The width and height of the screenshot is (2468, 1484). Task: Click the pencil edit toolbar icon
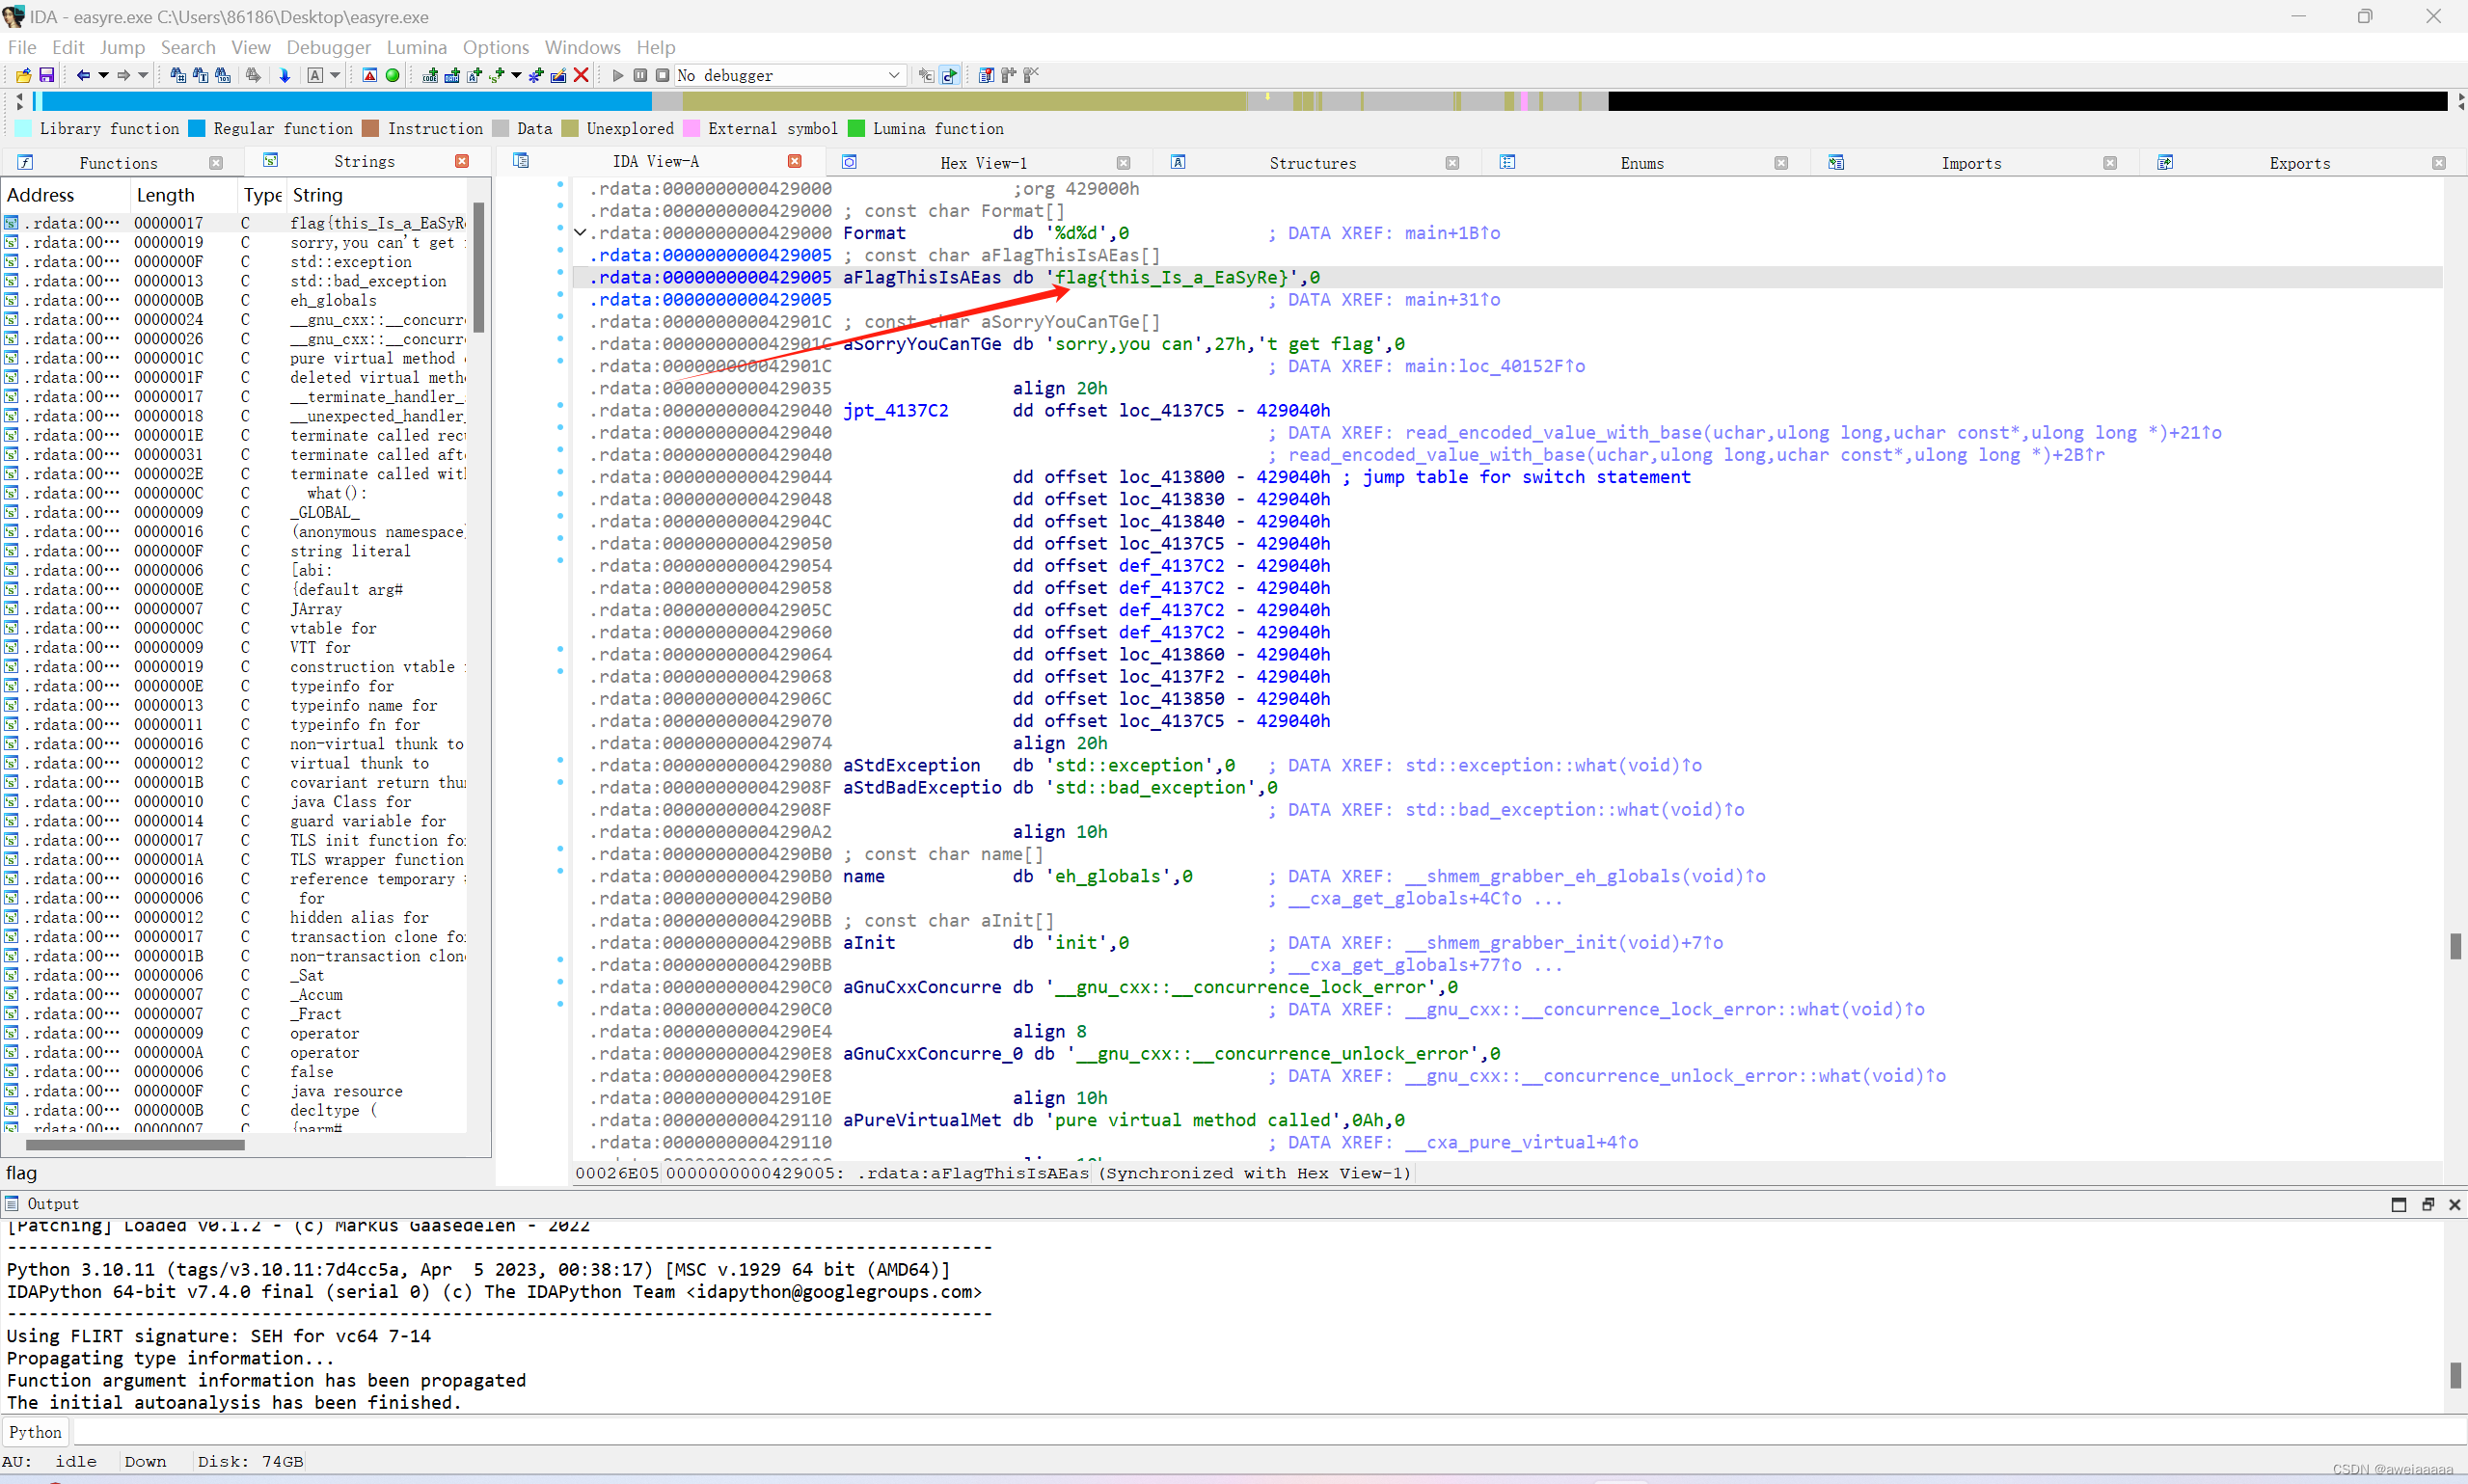coord(559,75)
